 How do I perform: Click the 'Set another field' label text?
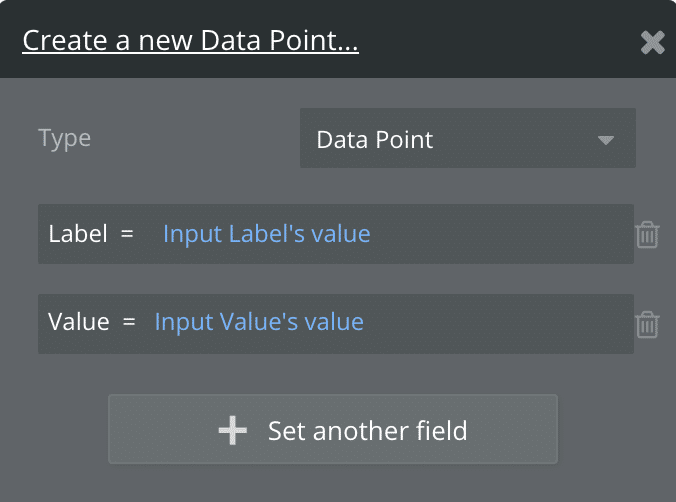(367, 431)
